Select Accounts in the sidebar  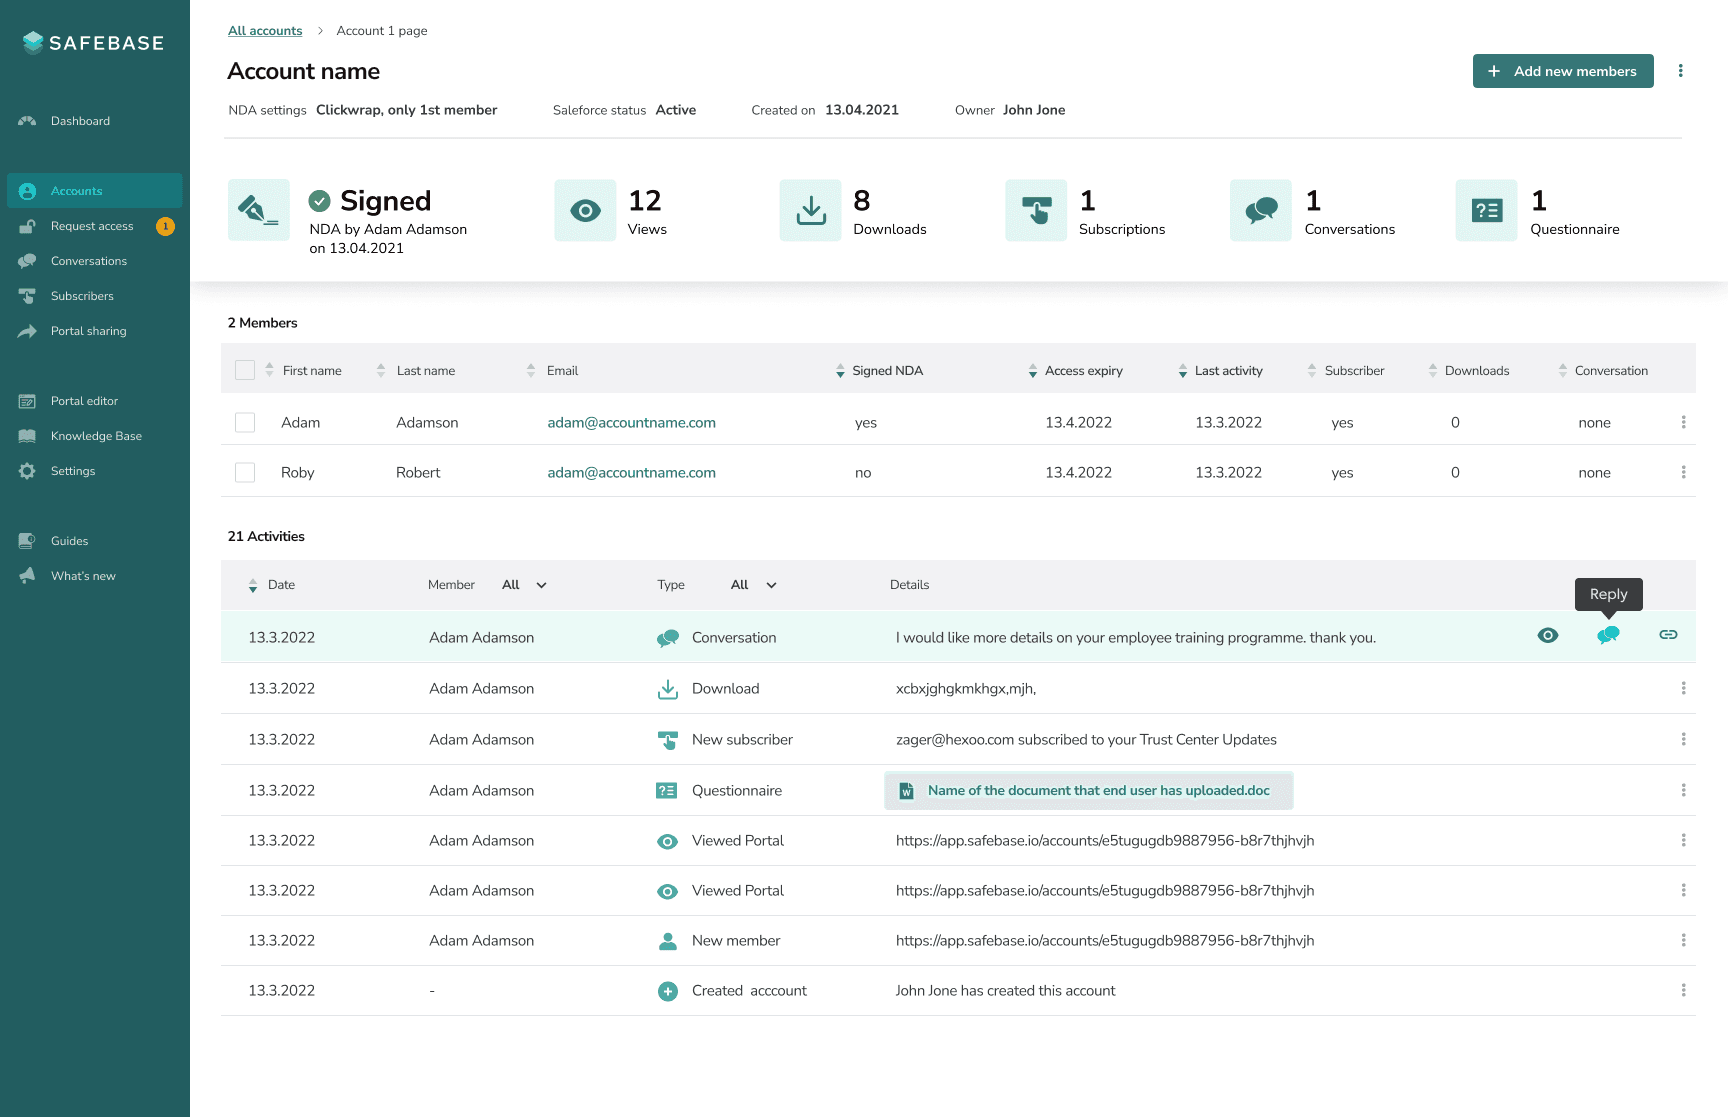pos(94,191)
